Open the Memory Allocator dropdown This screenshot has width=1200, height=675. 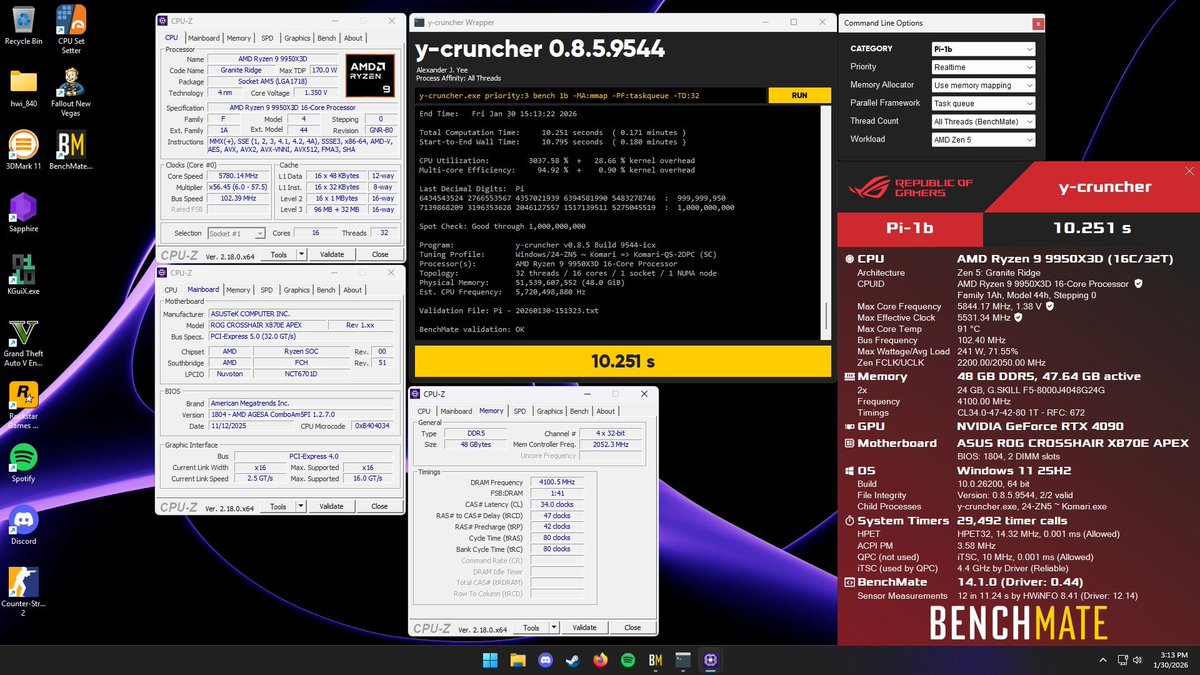pos(983,85)
